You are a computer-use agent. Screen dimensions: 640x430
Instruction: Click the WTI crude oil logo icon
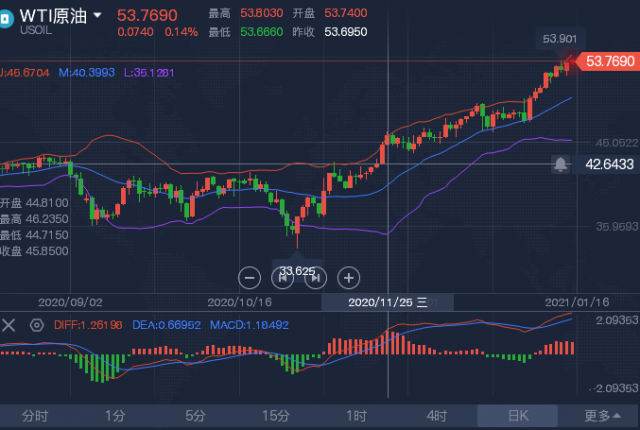(x=6, y=19)
